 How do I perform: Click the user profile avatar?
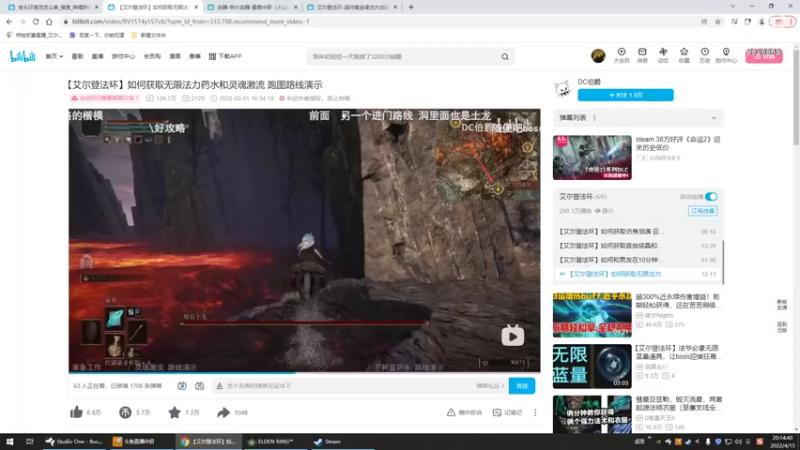(x=598, y=56)
